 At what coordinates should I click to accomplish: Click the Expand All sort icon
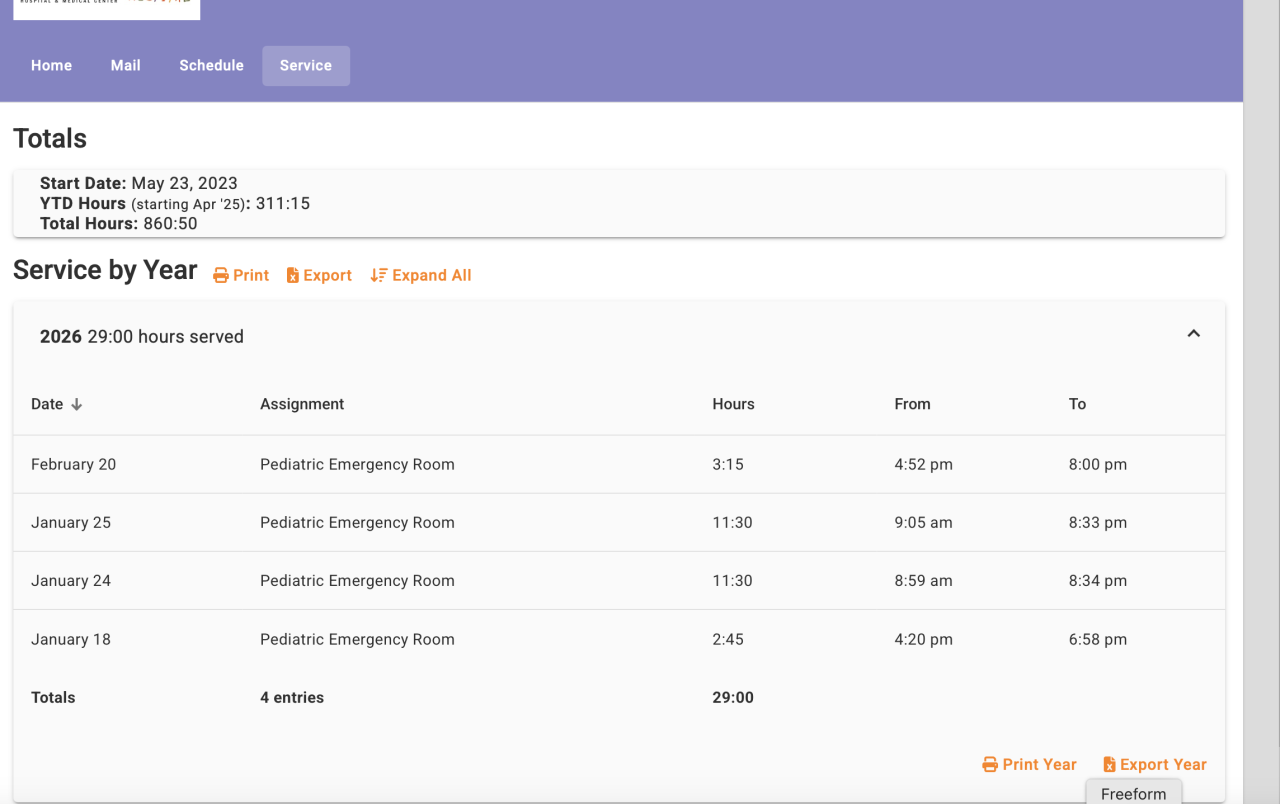[378, 276]
